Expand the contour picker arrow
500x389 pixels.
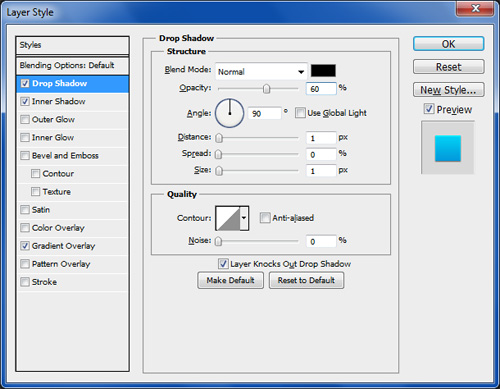pos(244,218)
